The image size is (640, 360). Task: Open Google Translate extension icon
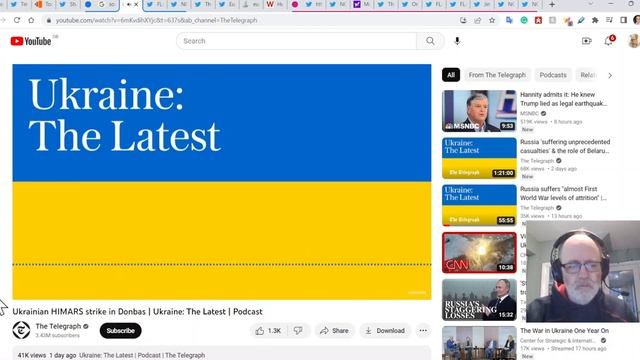pyautogui.click(x=509, y=20)
